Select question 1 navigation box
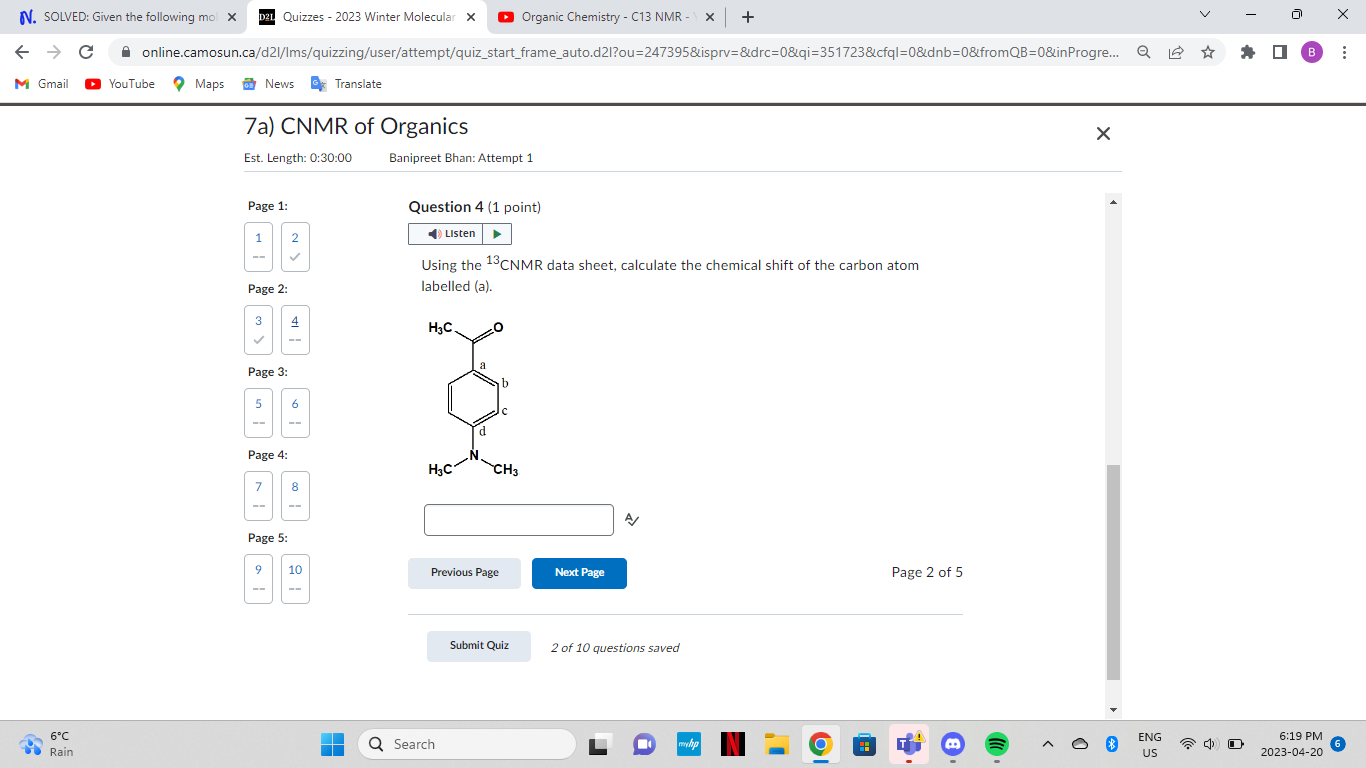Viewport: 1366px width, 768px height. click(x=258, y=247)
